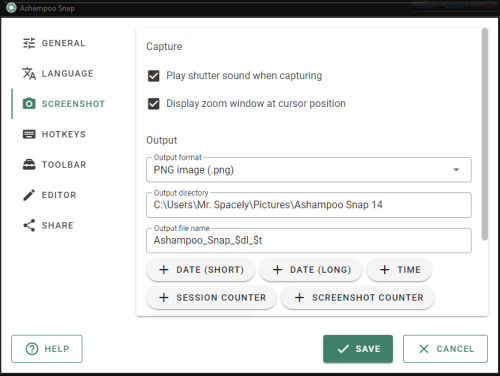Click the Screenshot camera icon
This screenshot has height=376, width=500.
pos(29,104)
